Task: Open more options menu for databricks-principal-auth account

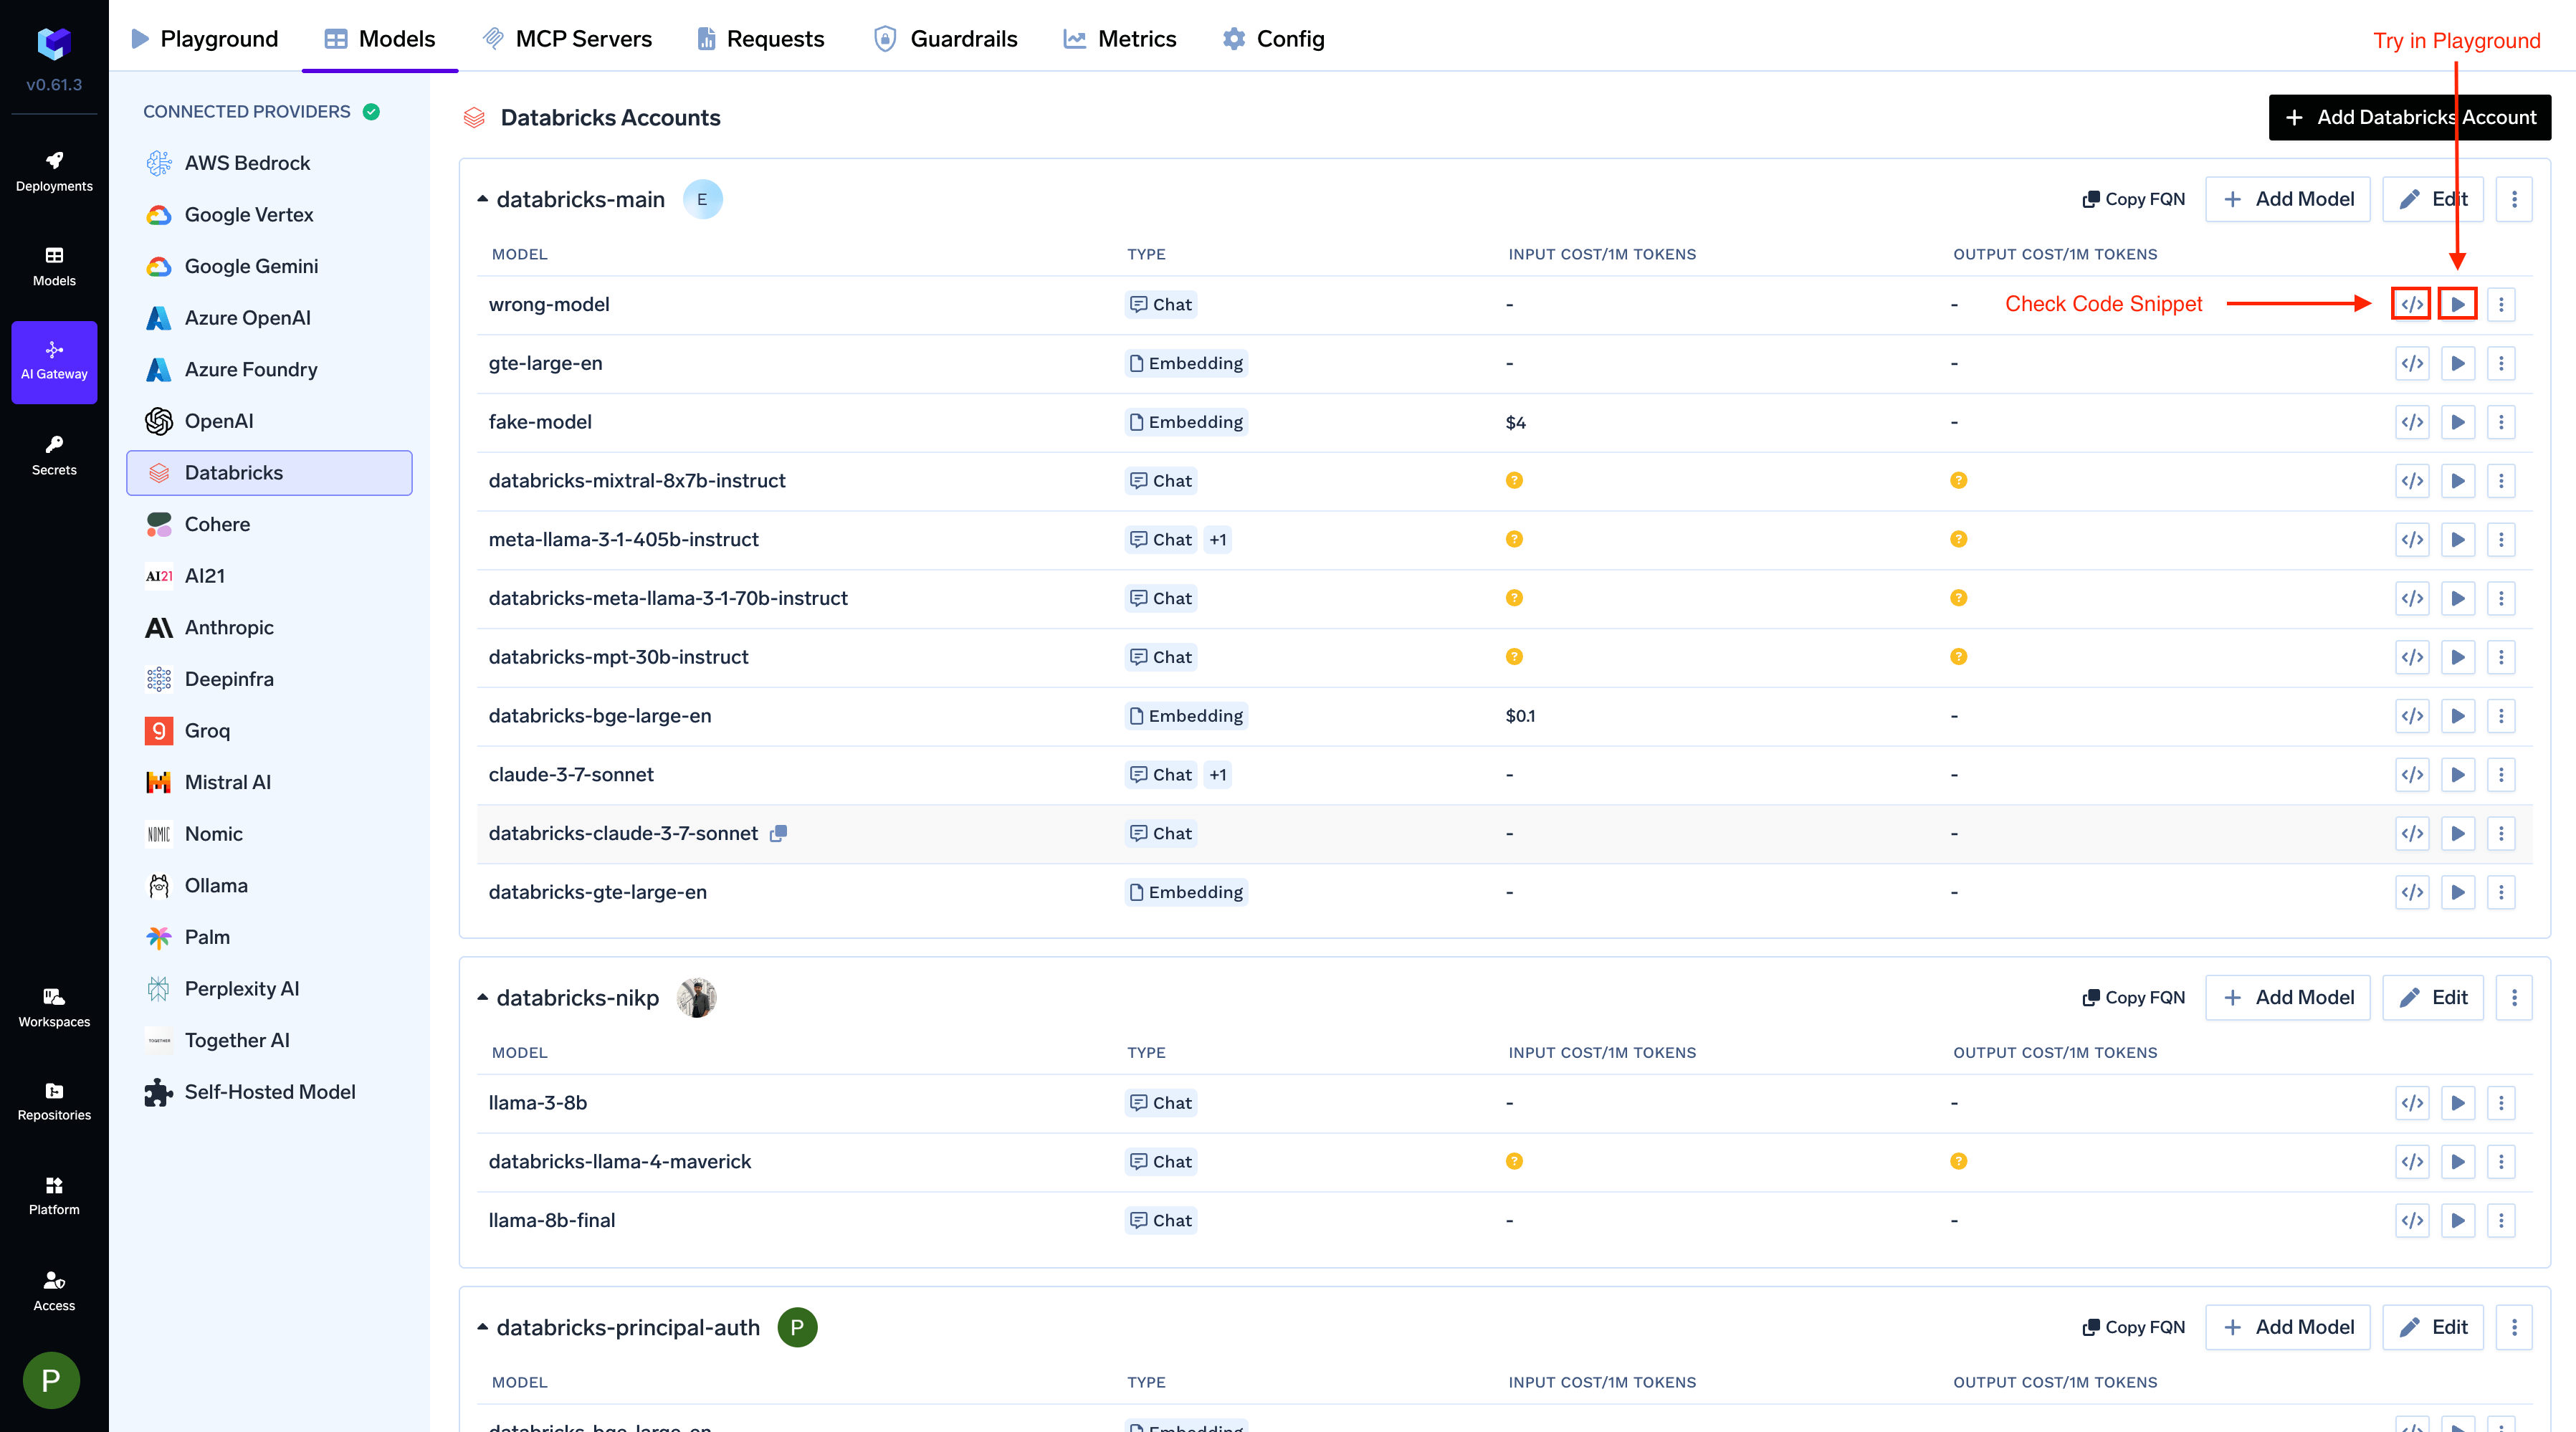Action: [x=2514, y=1327]
